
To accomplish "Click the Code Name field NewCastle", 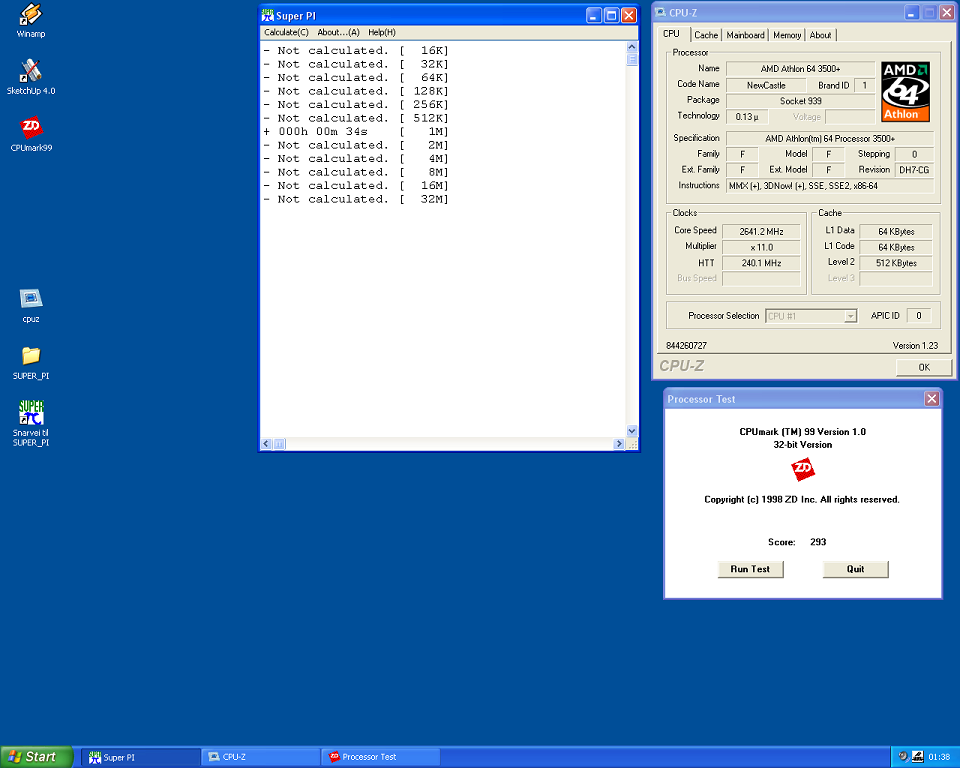I will (x=765, y=85).
